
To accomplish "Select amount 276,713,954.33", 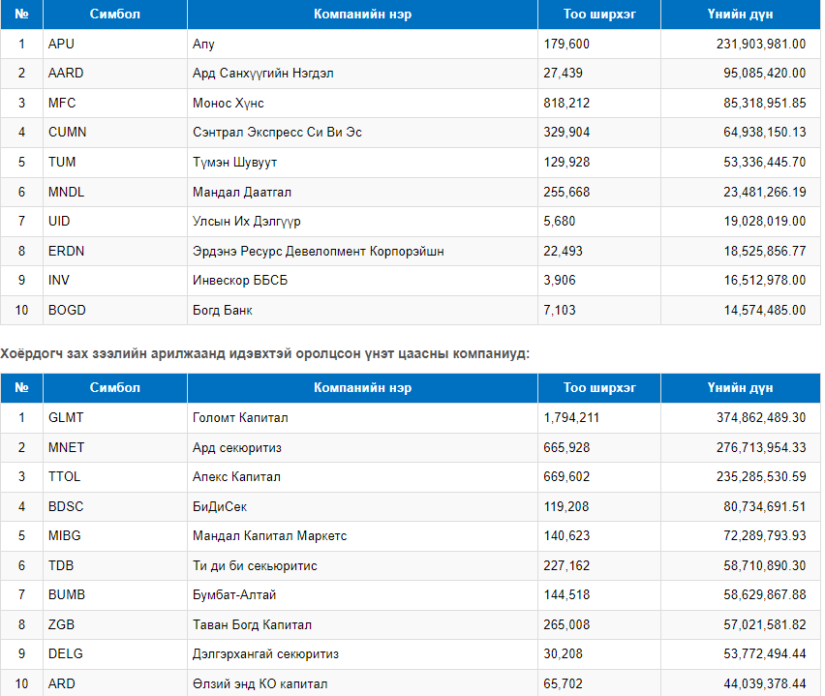I will 760,448.
